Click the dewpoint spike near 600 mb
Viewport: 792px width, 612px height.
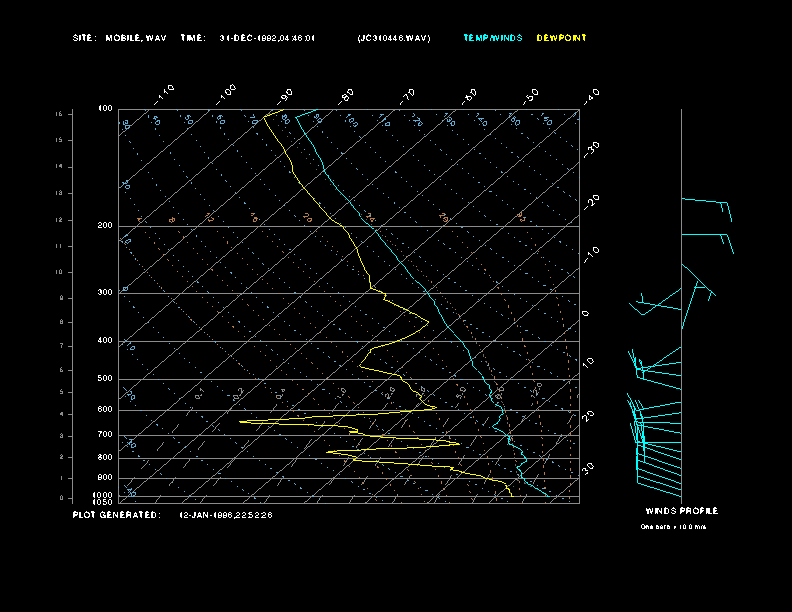click(x=432, y=407)
